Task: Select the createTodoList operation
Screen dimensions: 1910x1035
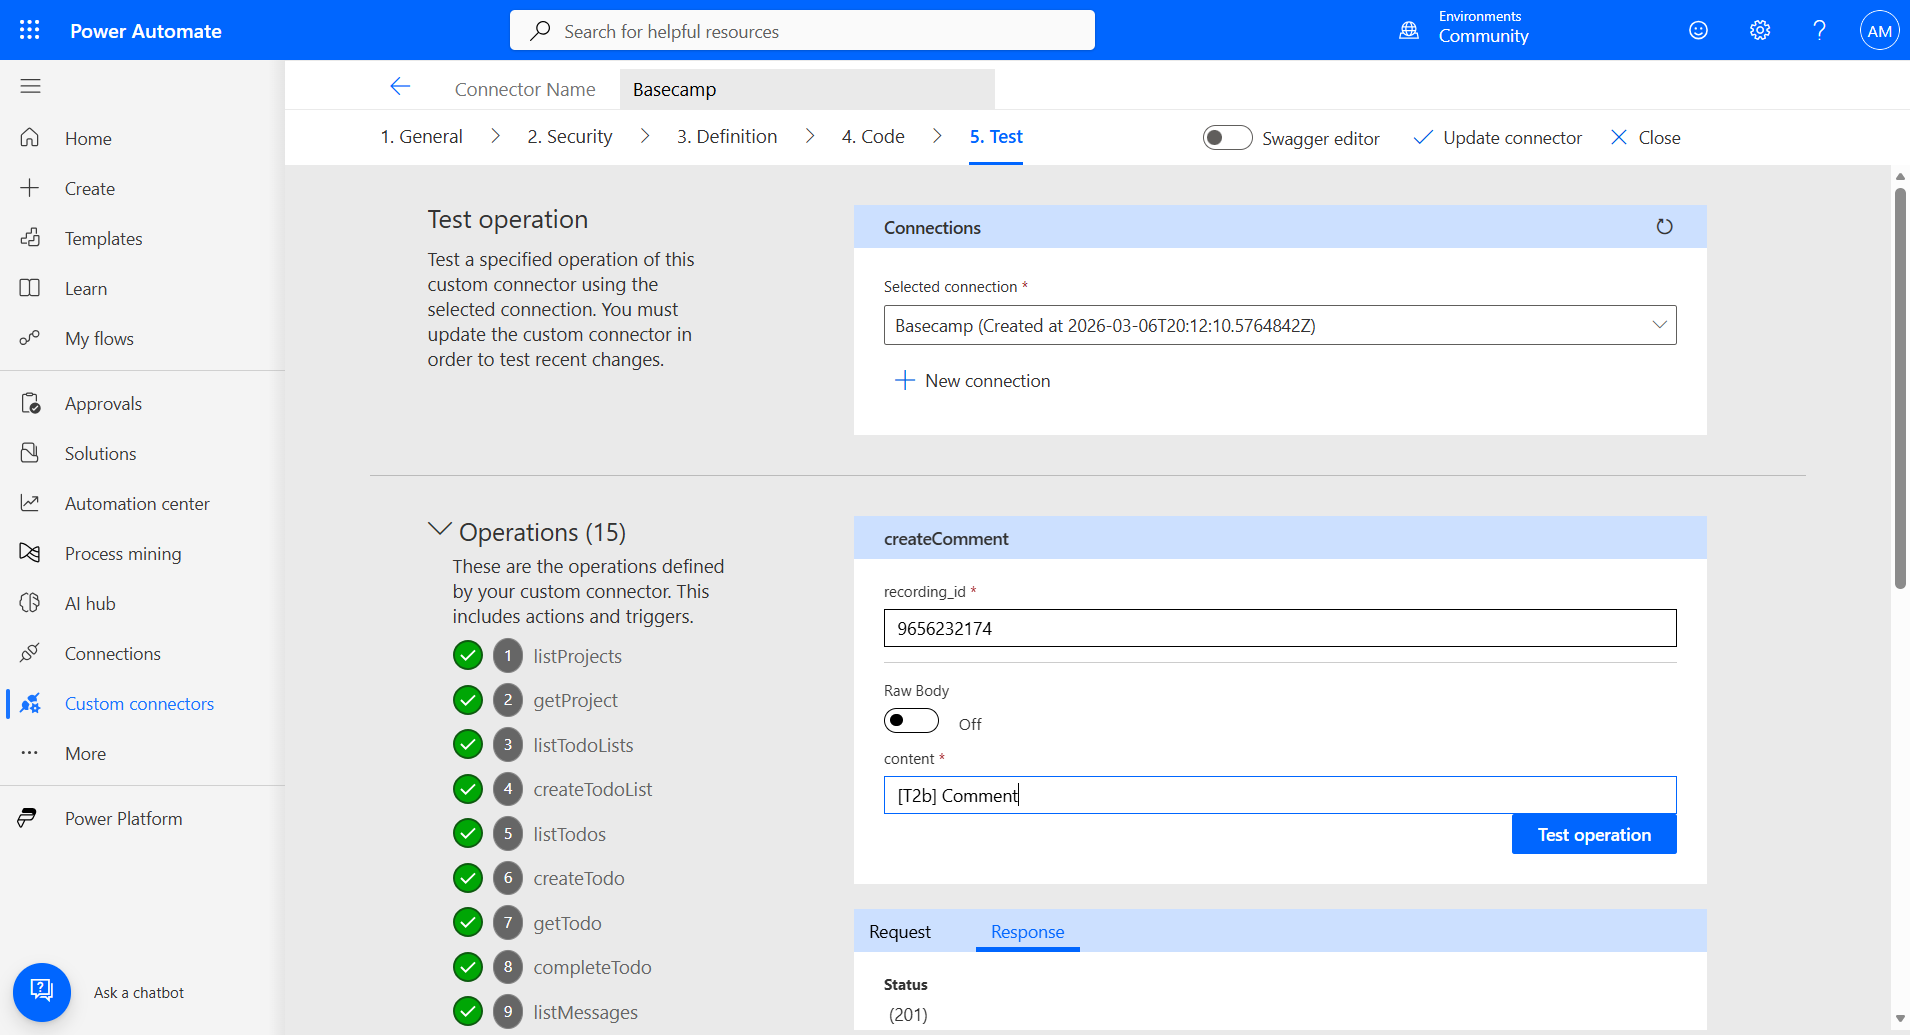Action: coord(592,789)
